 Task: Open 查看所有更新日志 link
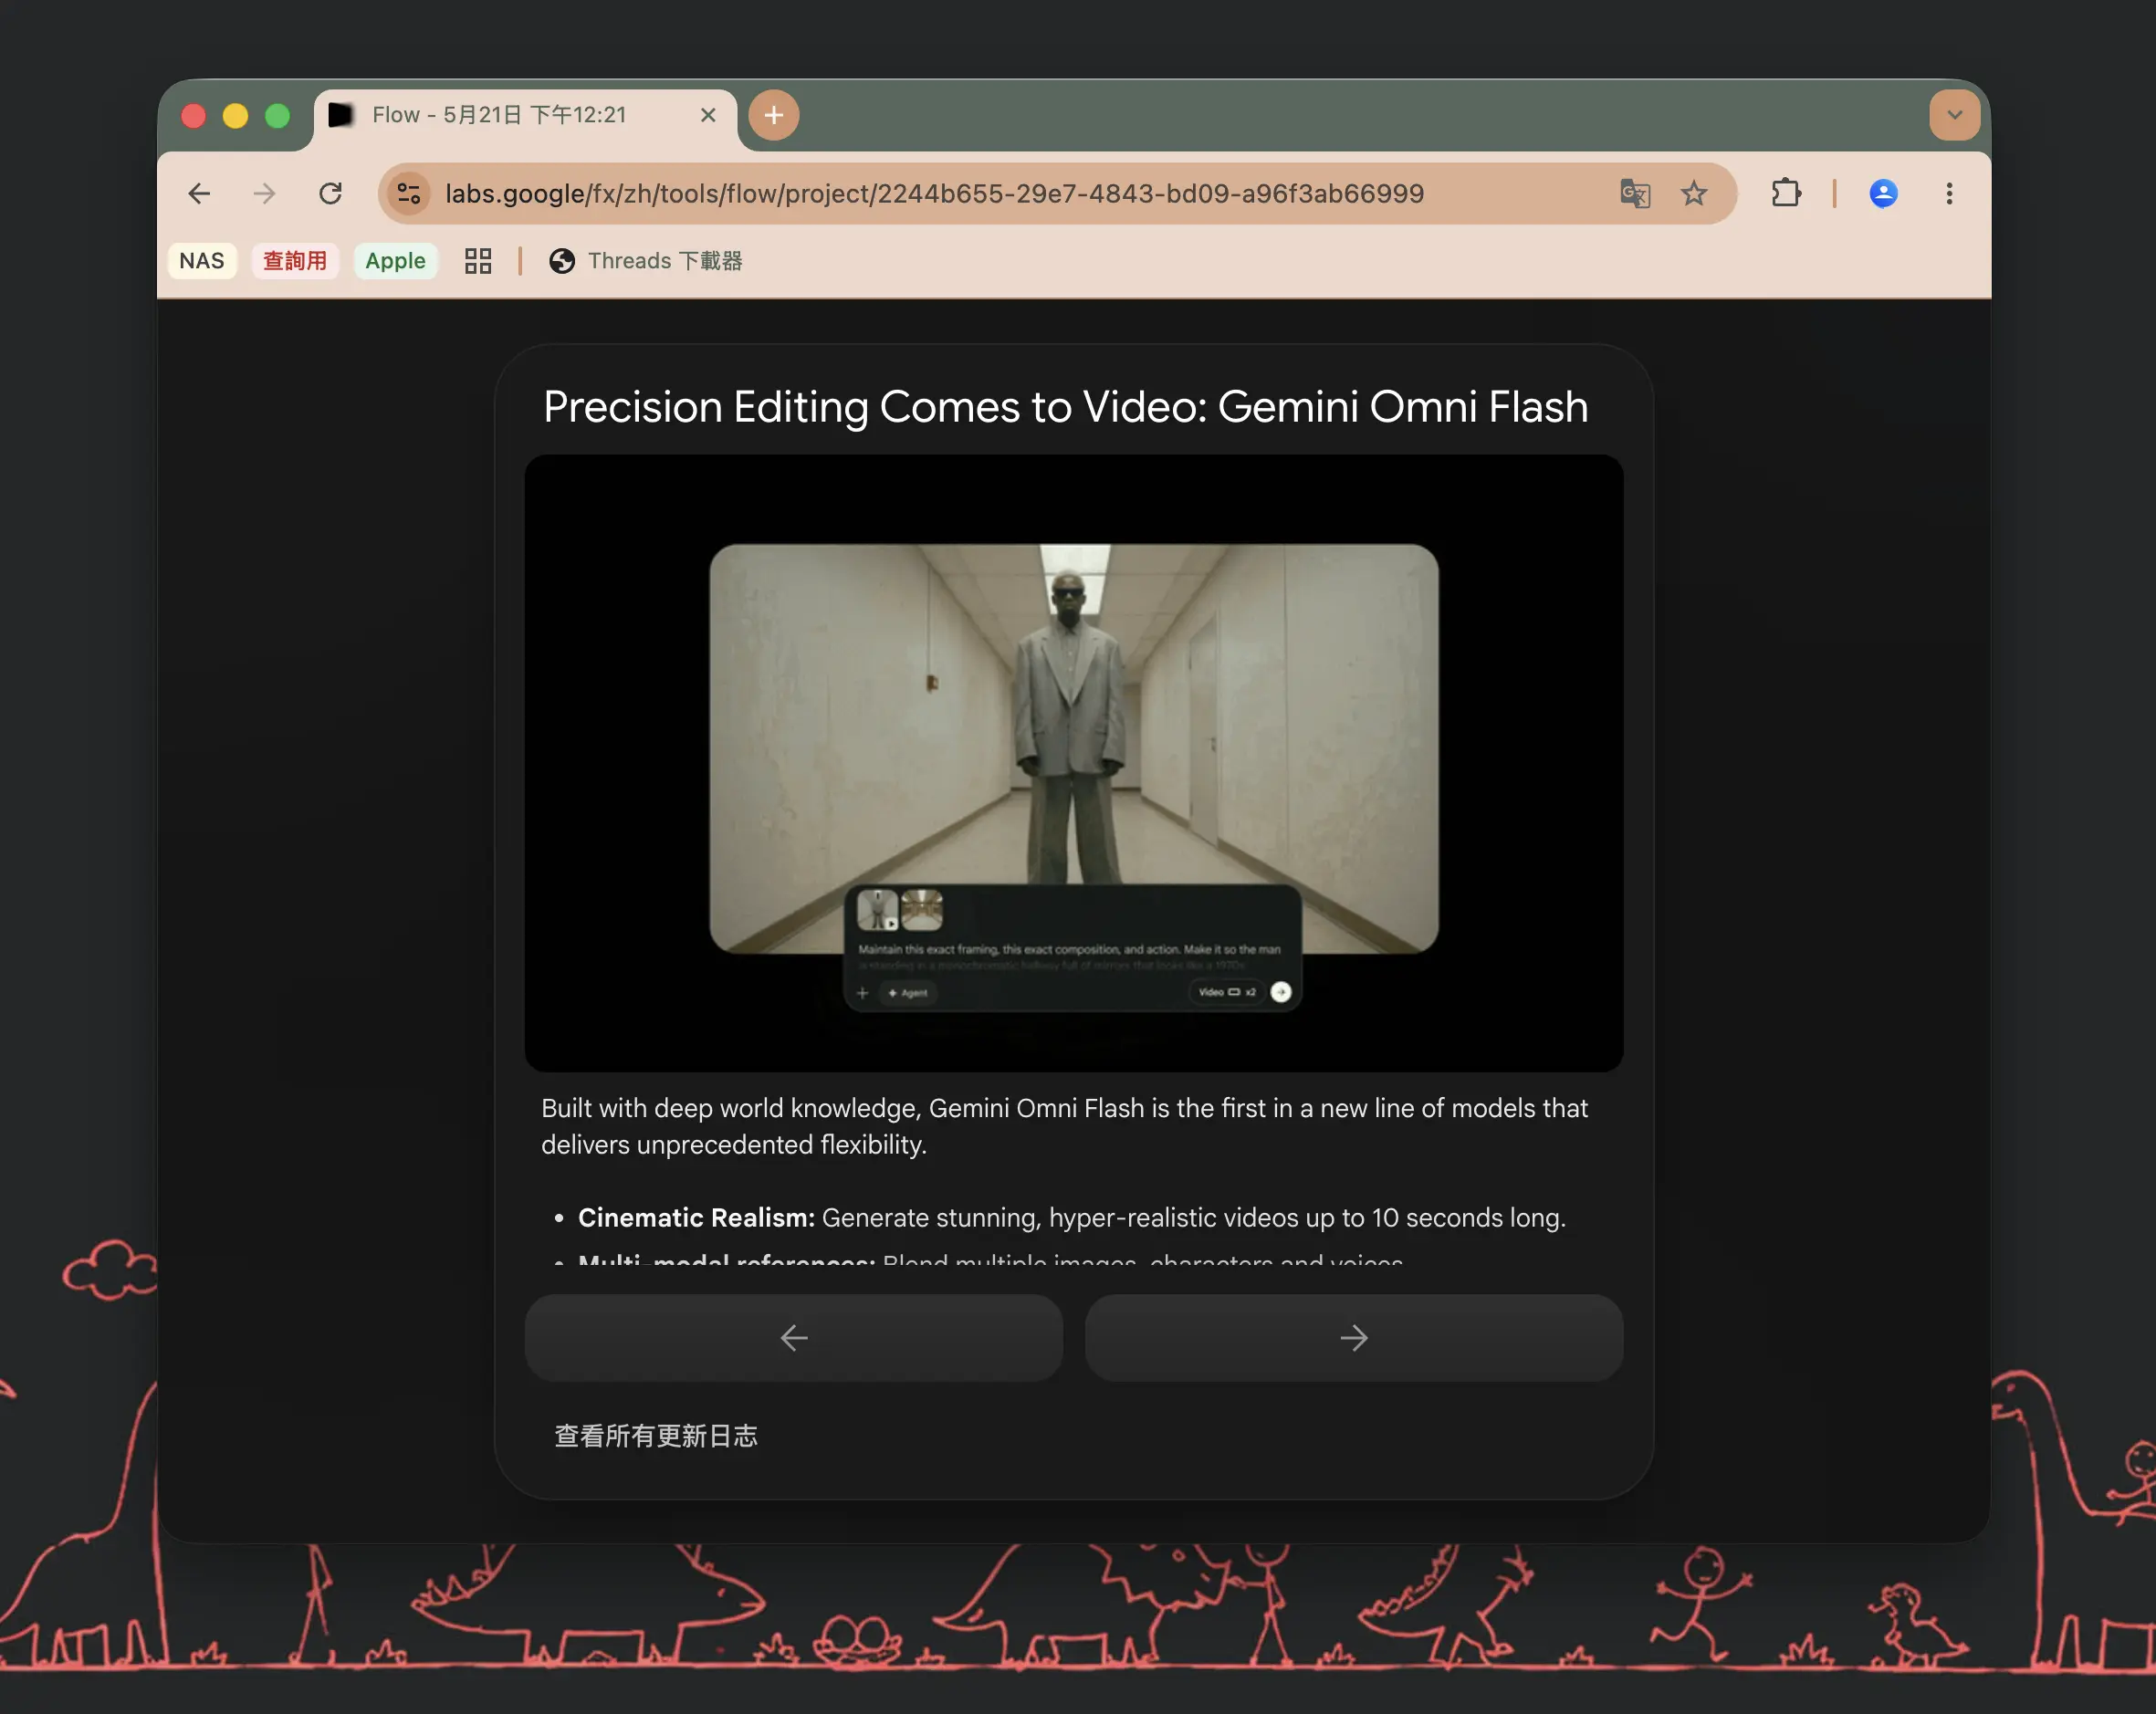tap(656, 1436)
